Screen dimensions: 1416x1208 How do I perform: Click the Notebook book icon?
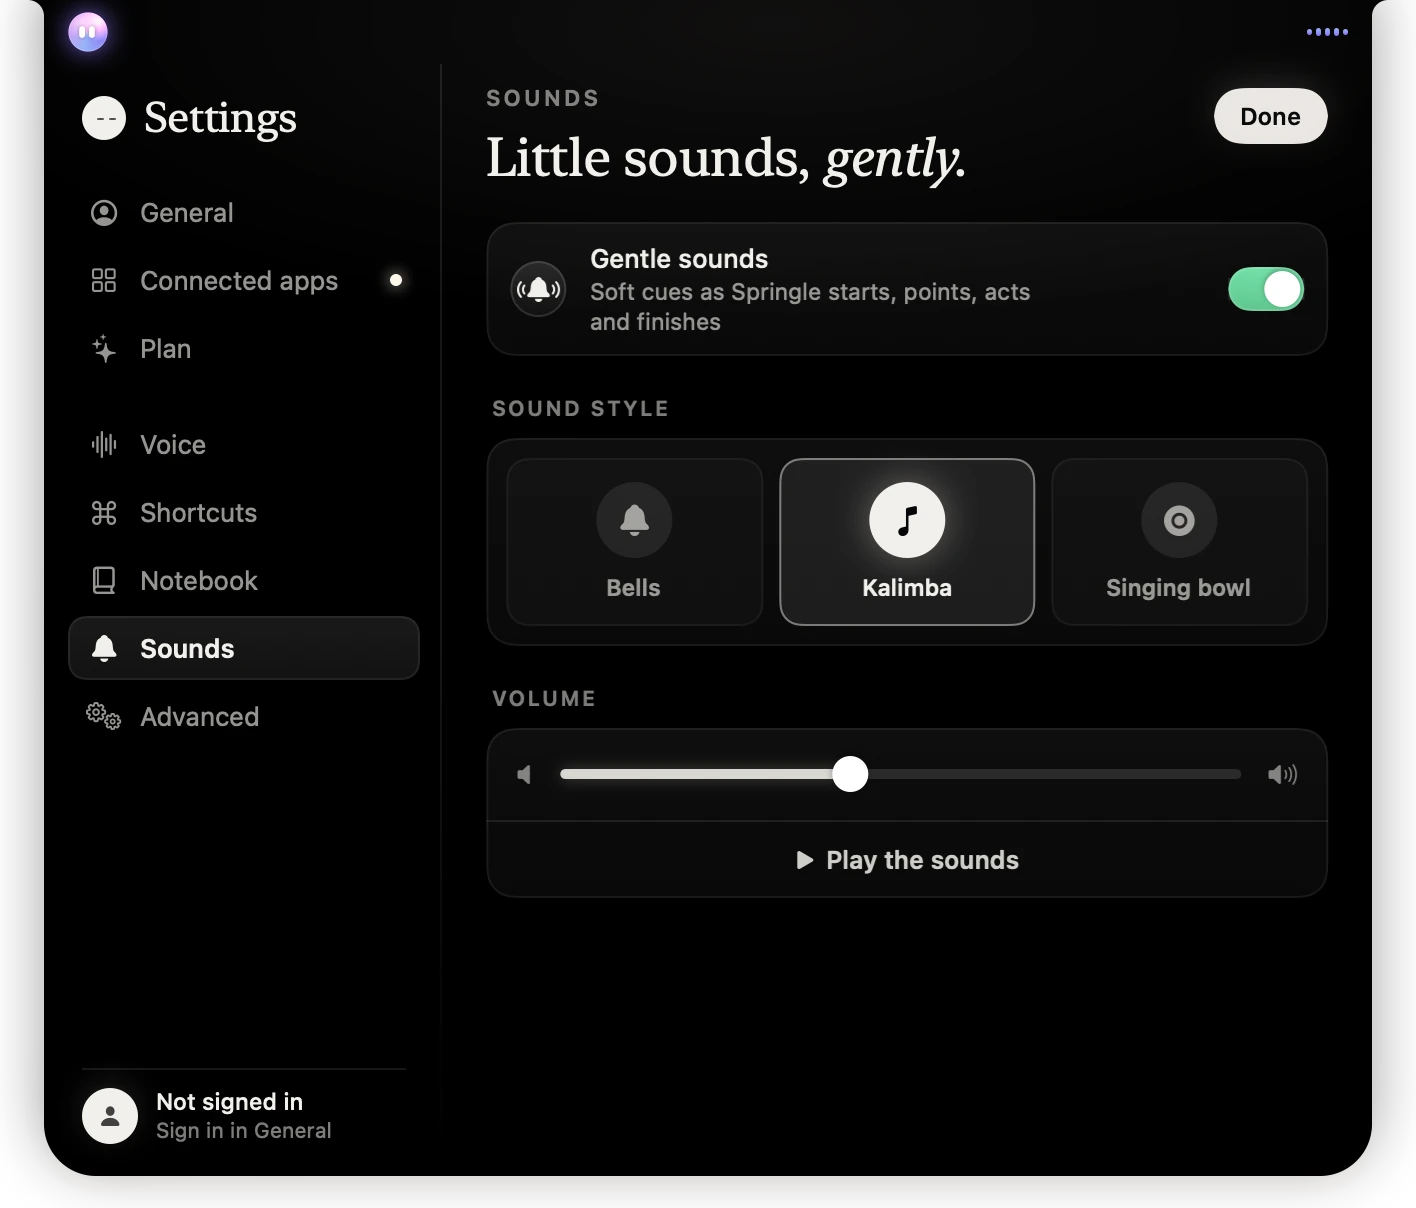pos(104,581)
